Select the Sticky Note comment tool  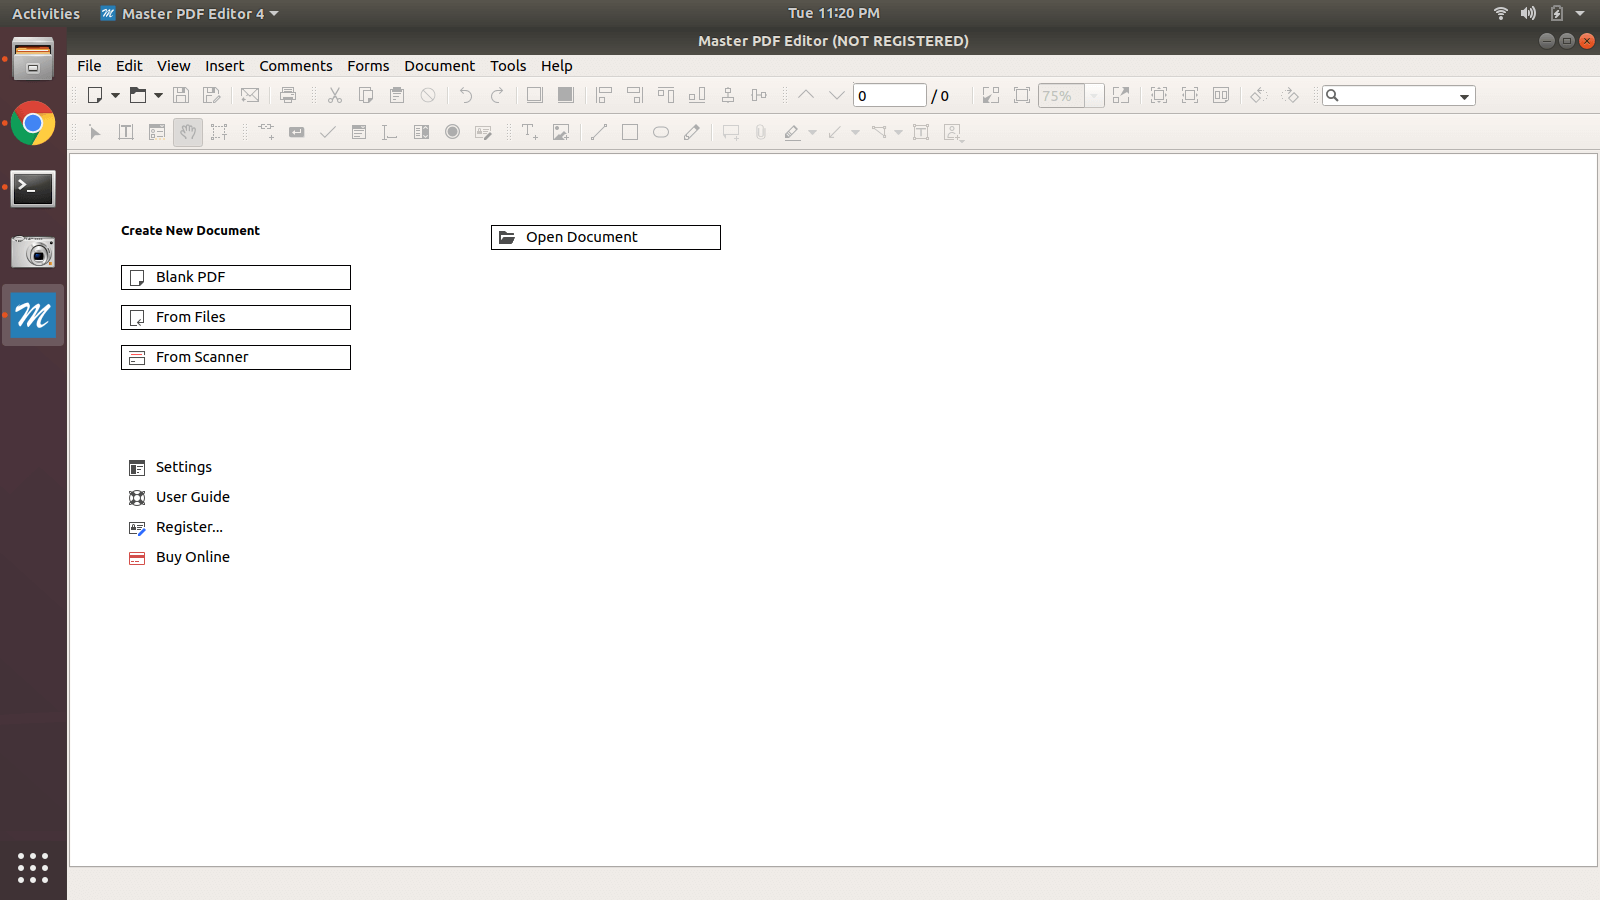[731, 132]
